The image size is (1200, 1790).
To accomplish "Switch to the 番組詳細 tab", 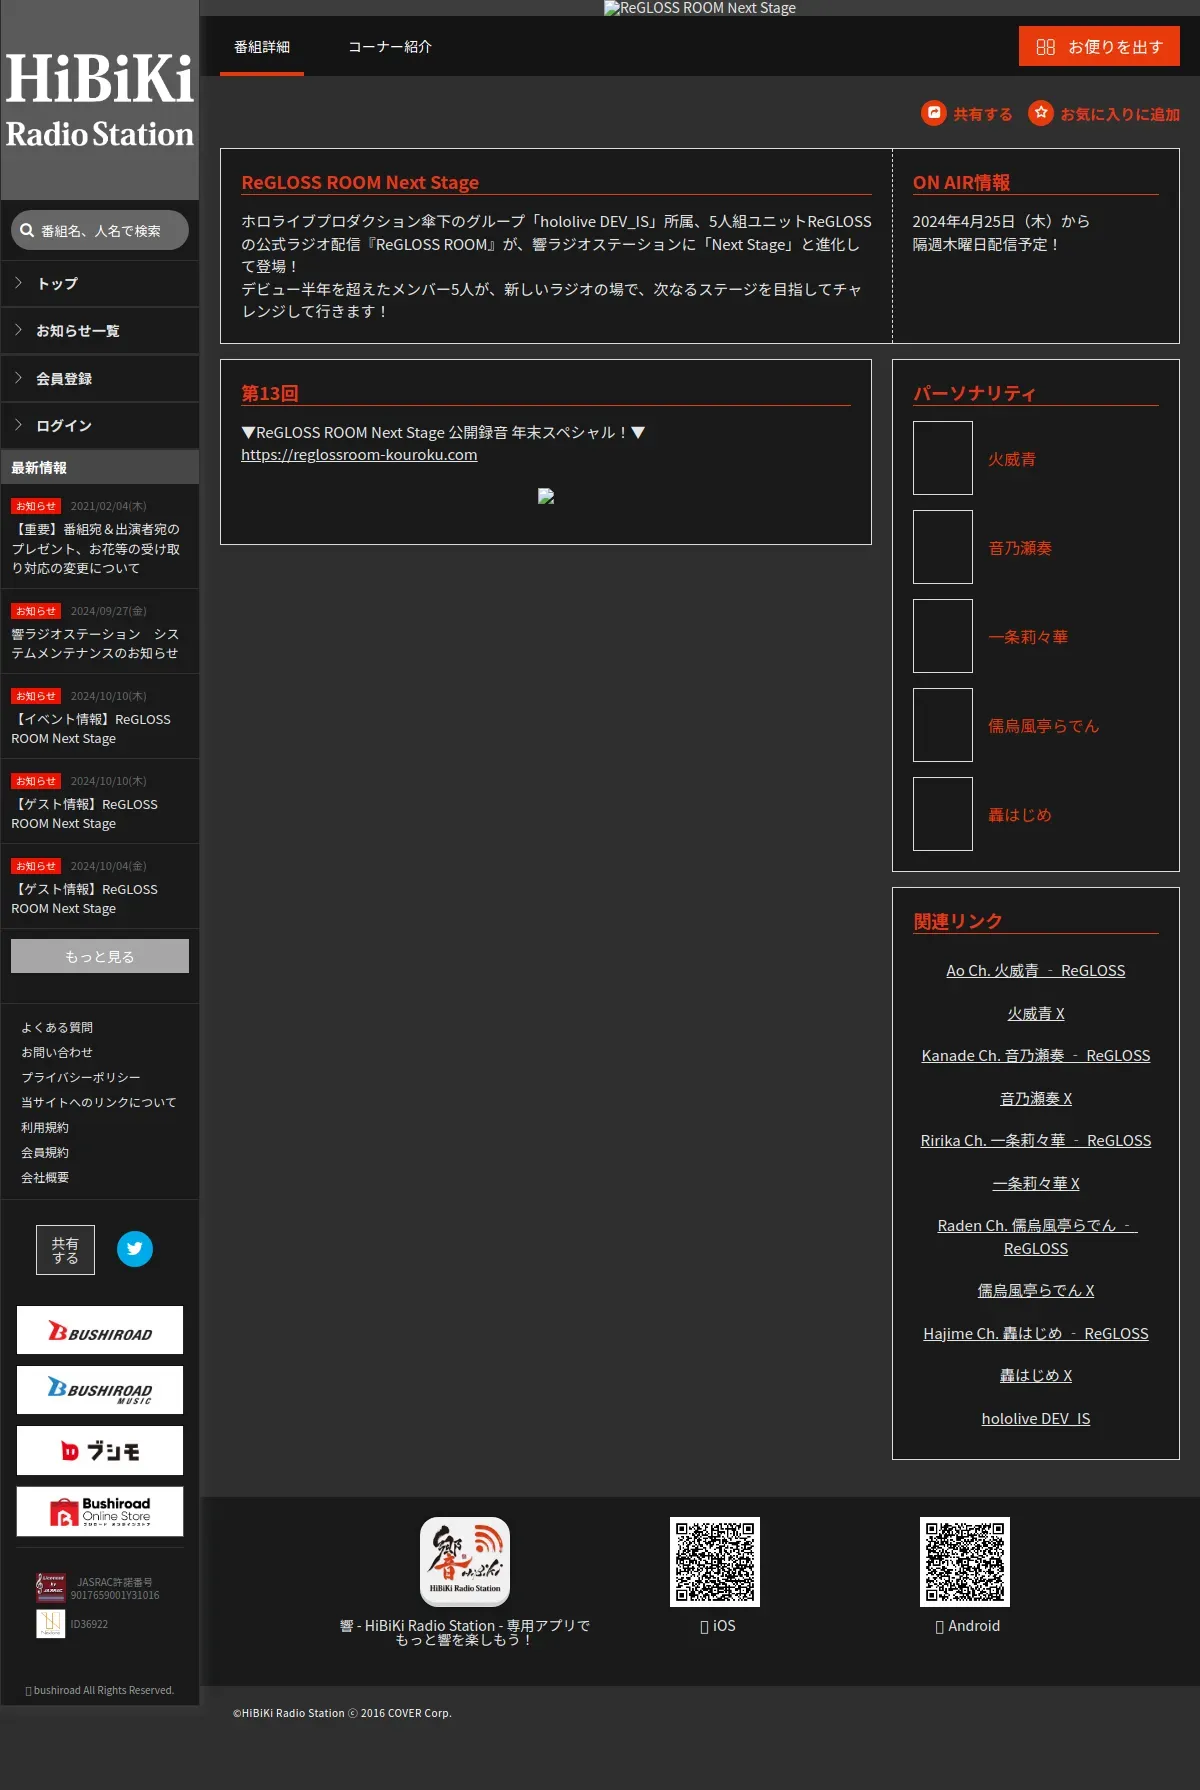I will point(262,47).
